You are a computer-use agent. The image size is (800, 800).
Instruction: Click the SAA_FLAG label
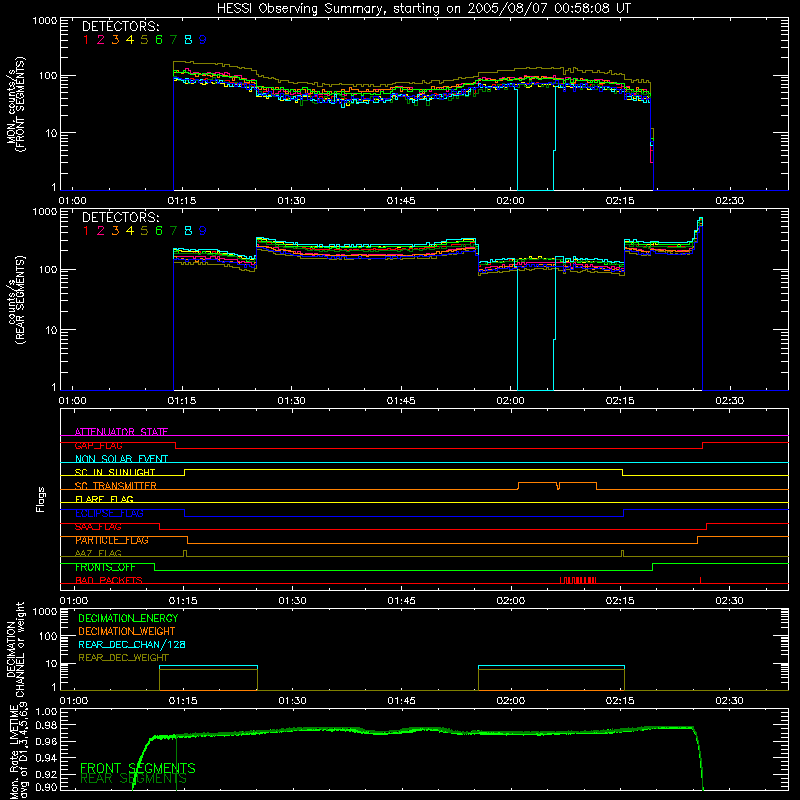pyautogui.click(x=98, y=527)
